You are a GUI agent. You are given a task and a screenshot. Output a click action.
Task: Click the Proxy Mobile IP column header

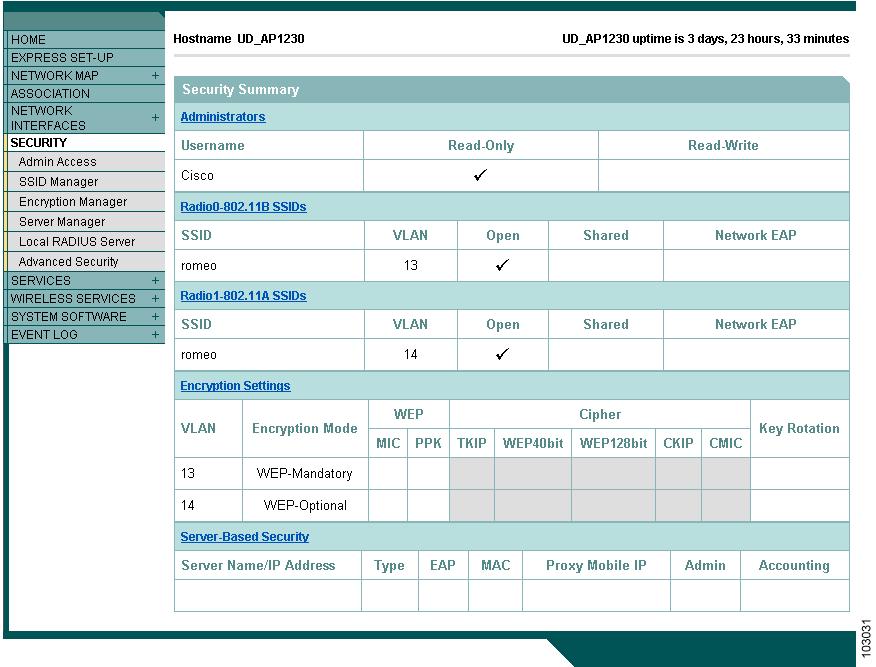tap(596, 565)
